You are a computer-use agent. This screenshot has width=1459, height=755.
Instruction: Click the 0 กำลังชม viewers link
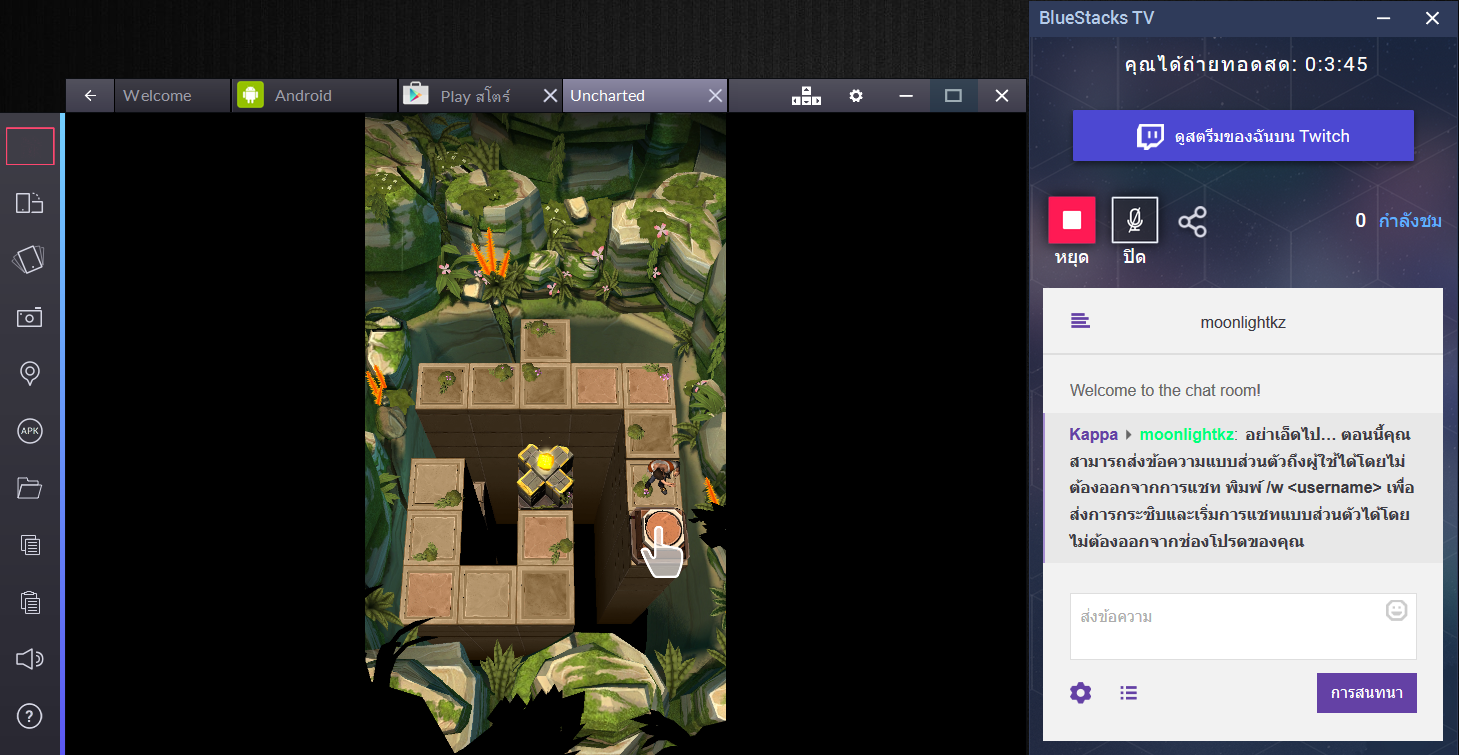[1398, 221]
